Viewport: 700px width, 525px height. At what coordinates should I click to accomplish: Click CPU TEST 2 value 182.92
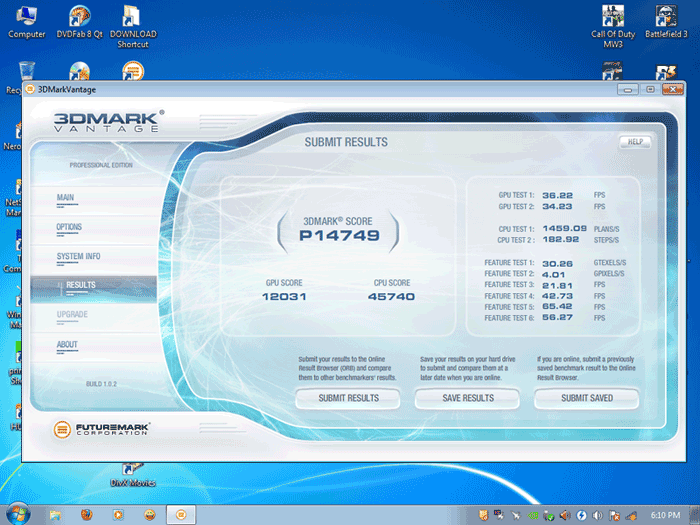pos(561,240)
